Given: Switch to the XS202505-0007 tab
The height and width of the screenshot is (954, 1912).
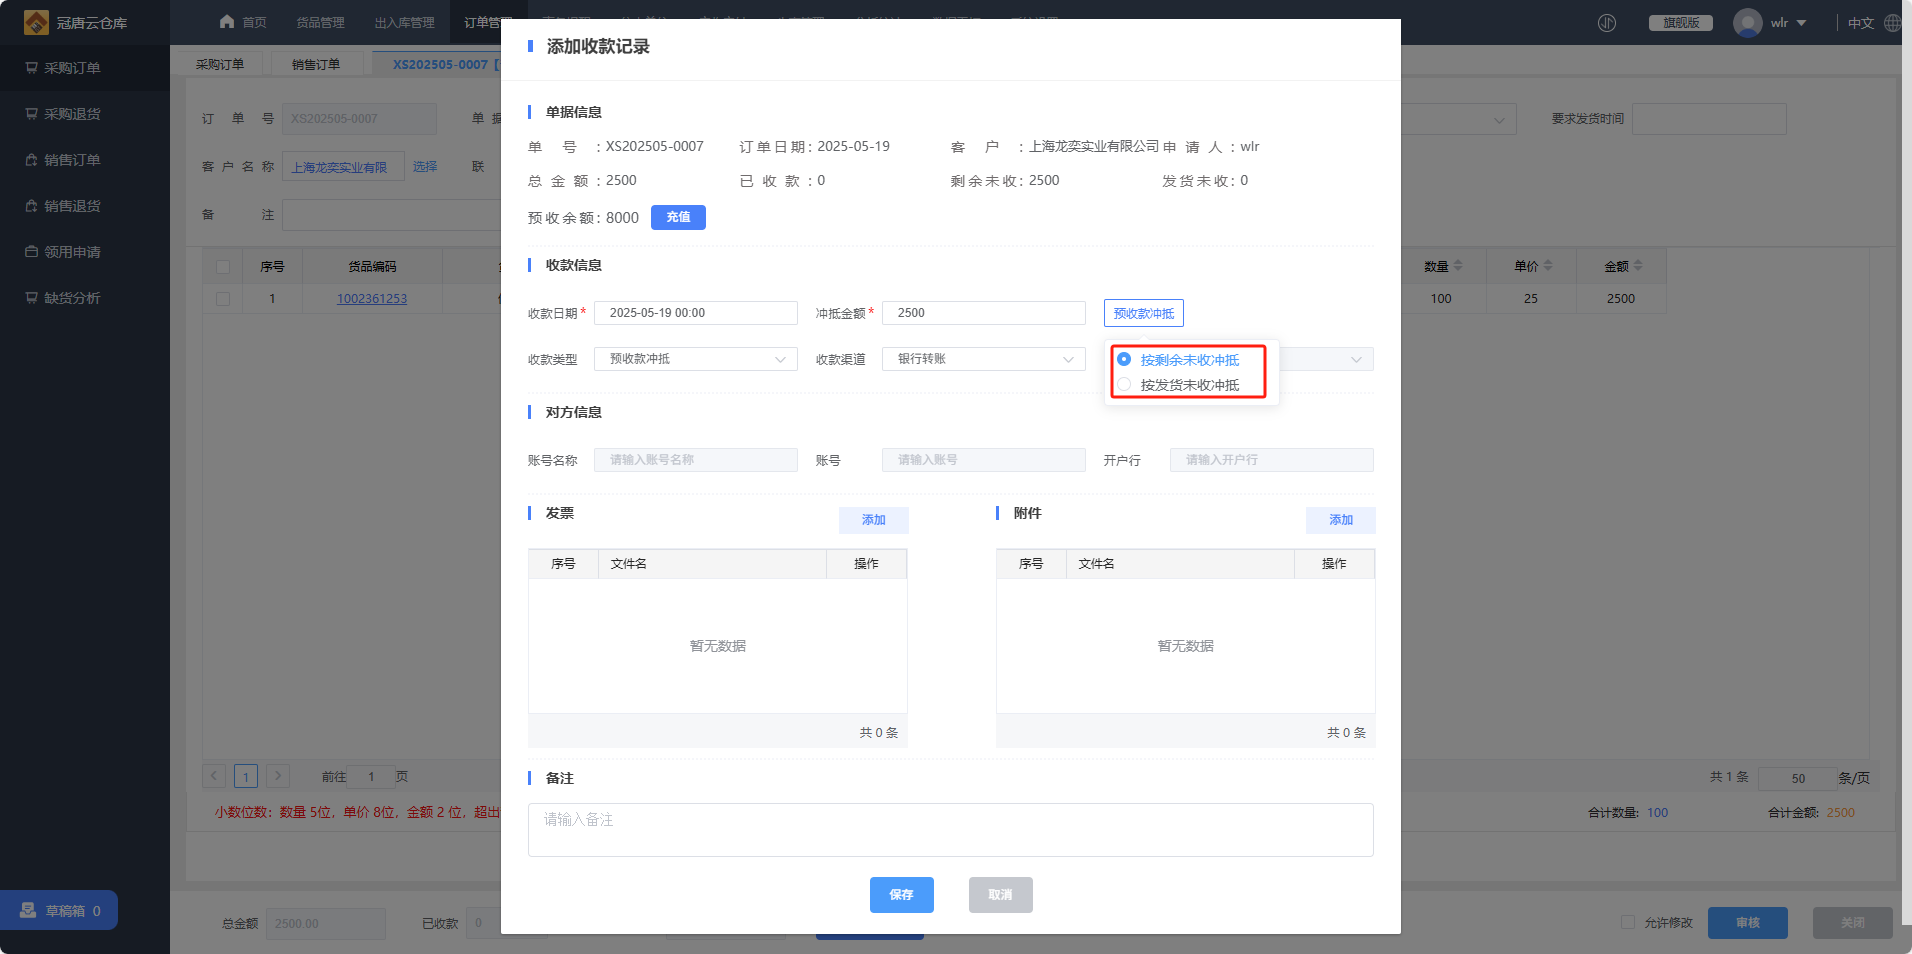Looking at the screenshot, I should coord(440,64).
